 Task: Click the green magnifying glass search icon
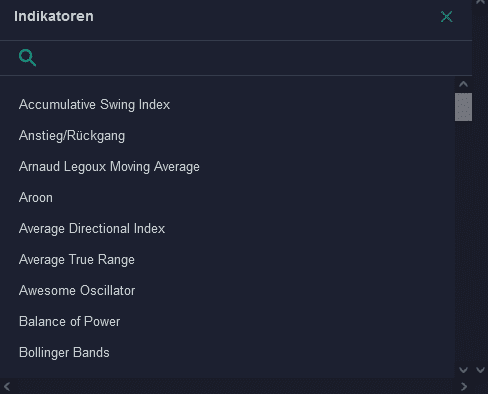pyautogui.click(x=27, y=58)
